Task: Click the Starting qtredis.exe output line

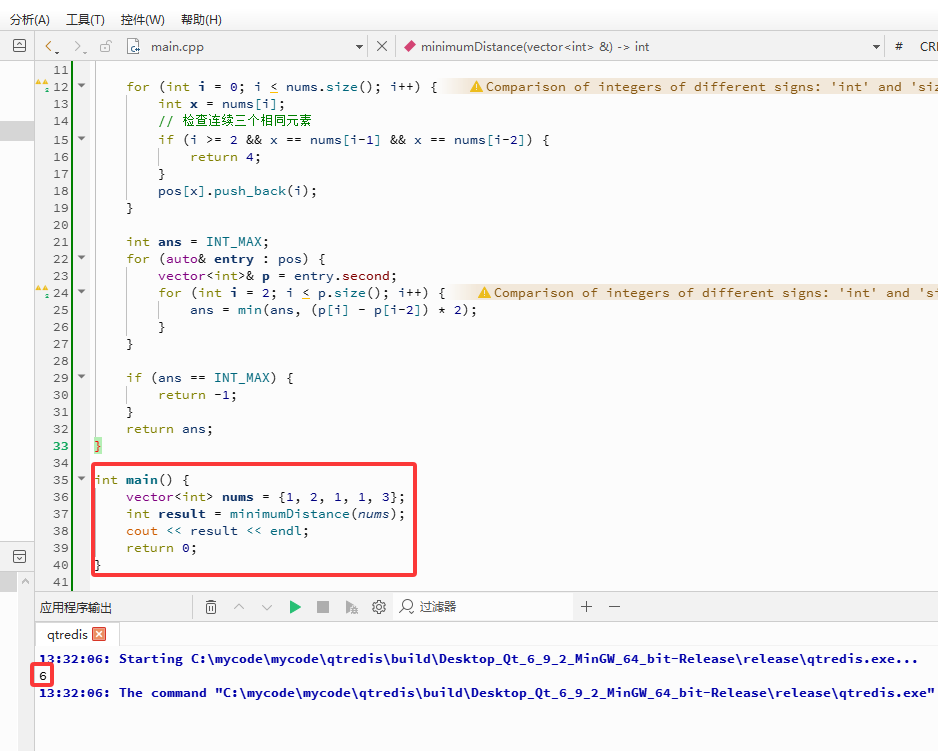Action: (478, 659)
